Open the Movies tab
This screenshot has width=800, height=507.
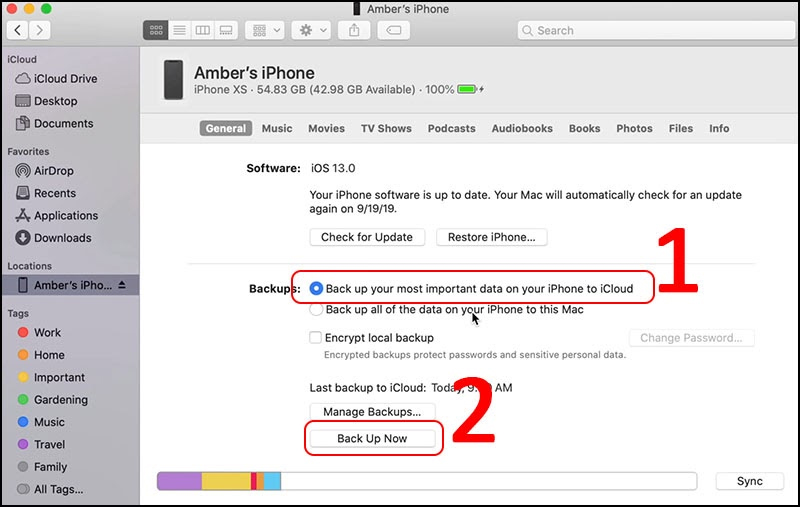327,129
